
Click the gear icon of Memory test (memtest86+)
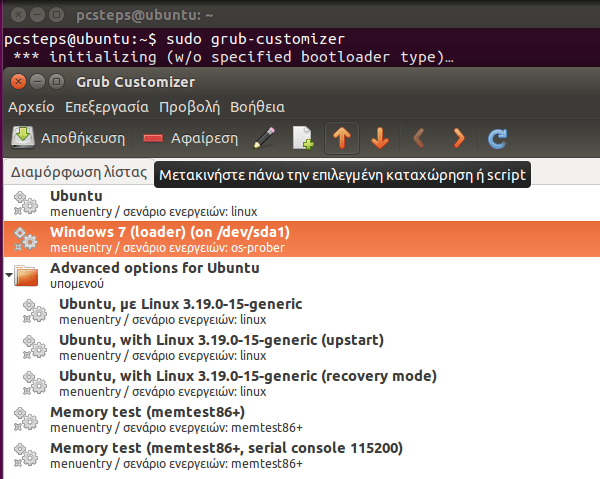26,419
